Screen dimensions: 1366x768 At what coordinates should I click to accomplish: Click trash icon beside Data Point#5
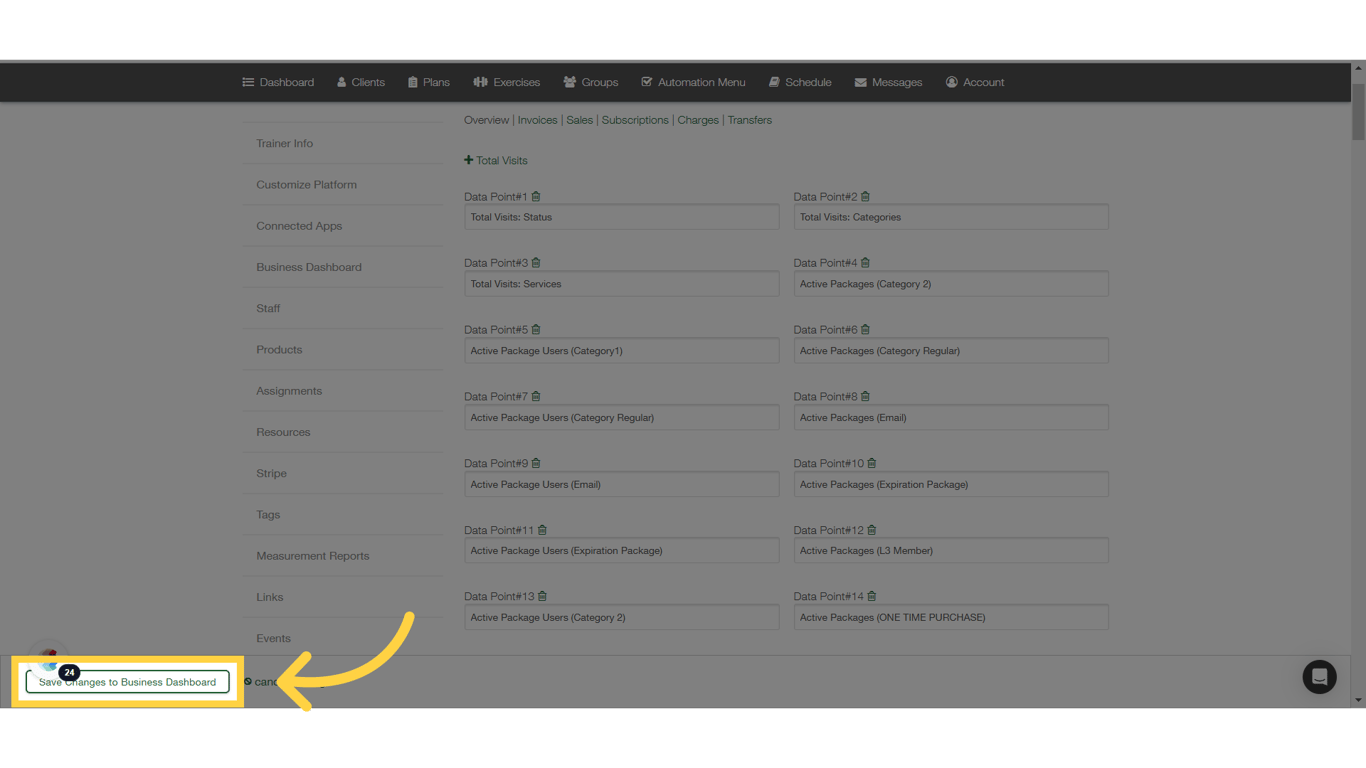point(536,330)
